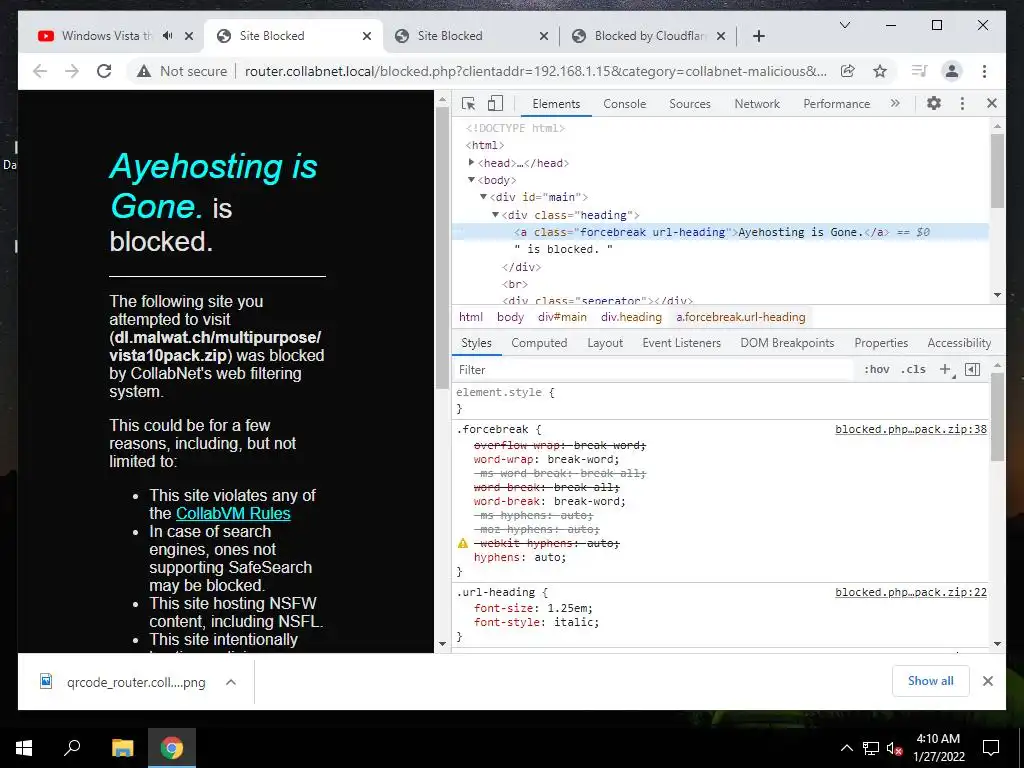Close the DevTools panel
1024x768 pixels.
[991, 103]
